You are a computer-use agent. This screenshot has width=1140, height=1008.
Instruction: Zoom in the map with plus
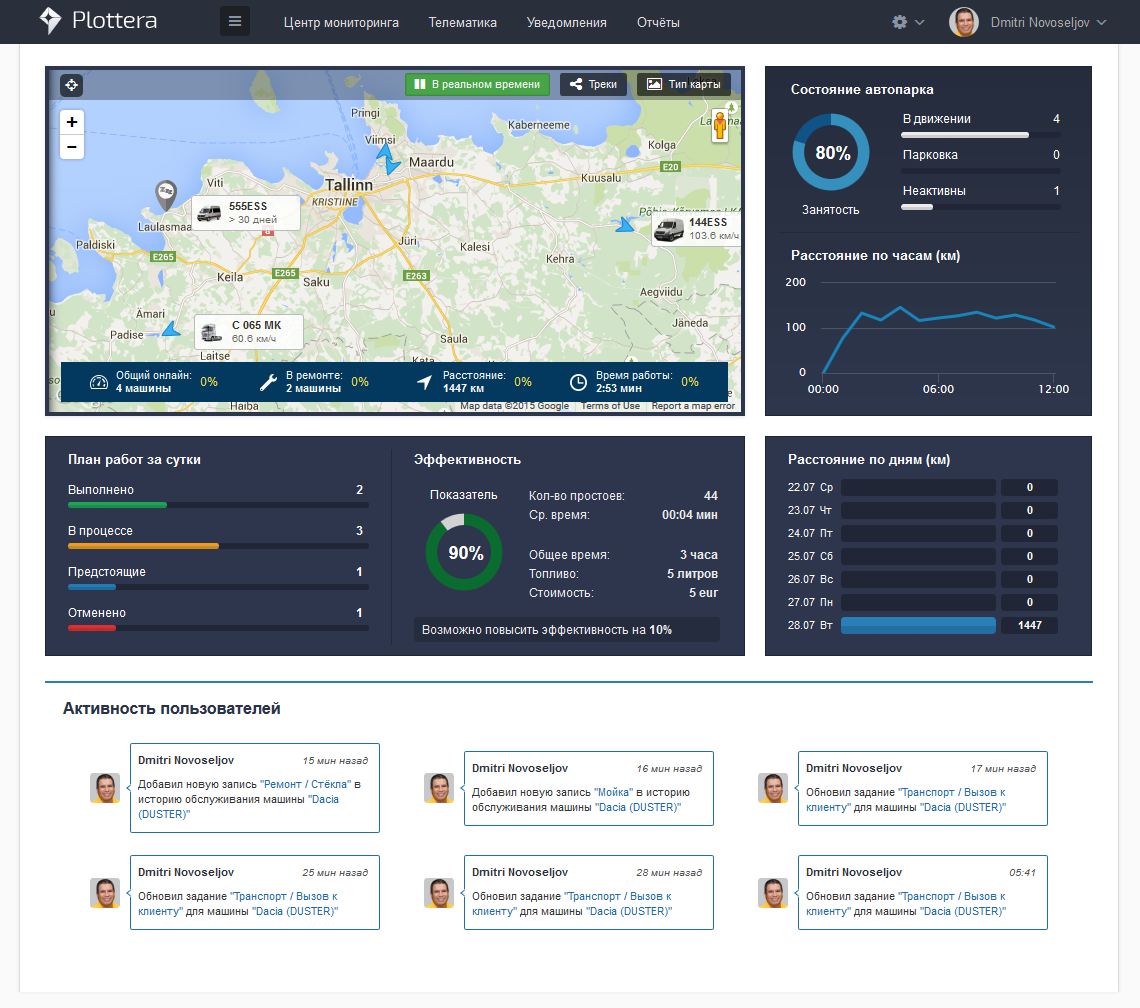(72, 122)
